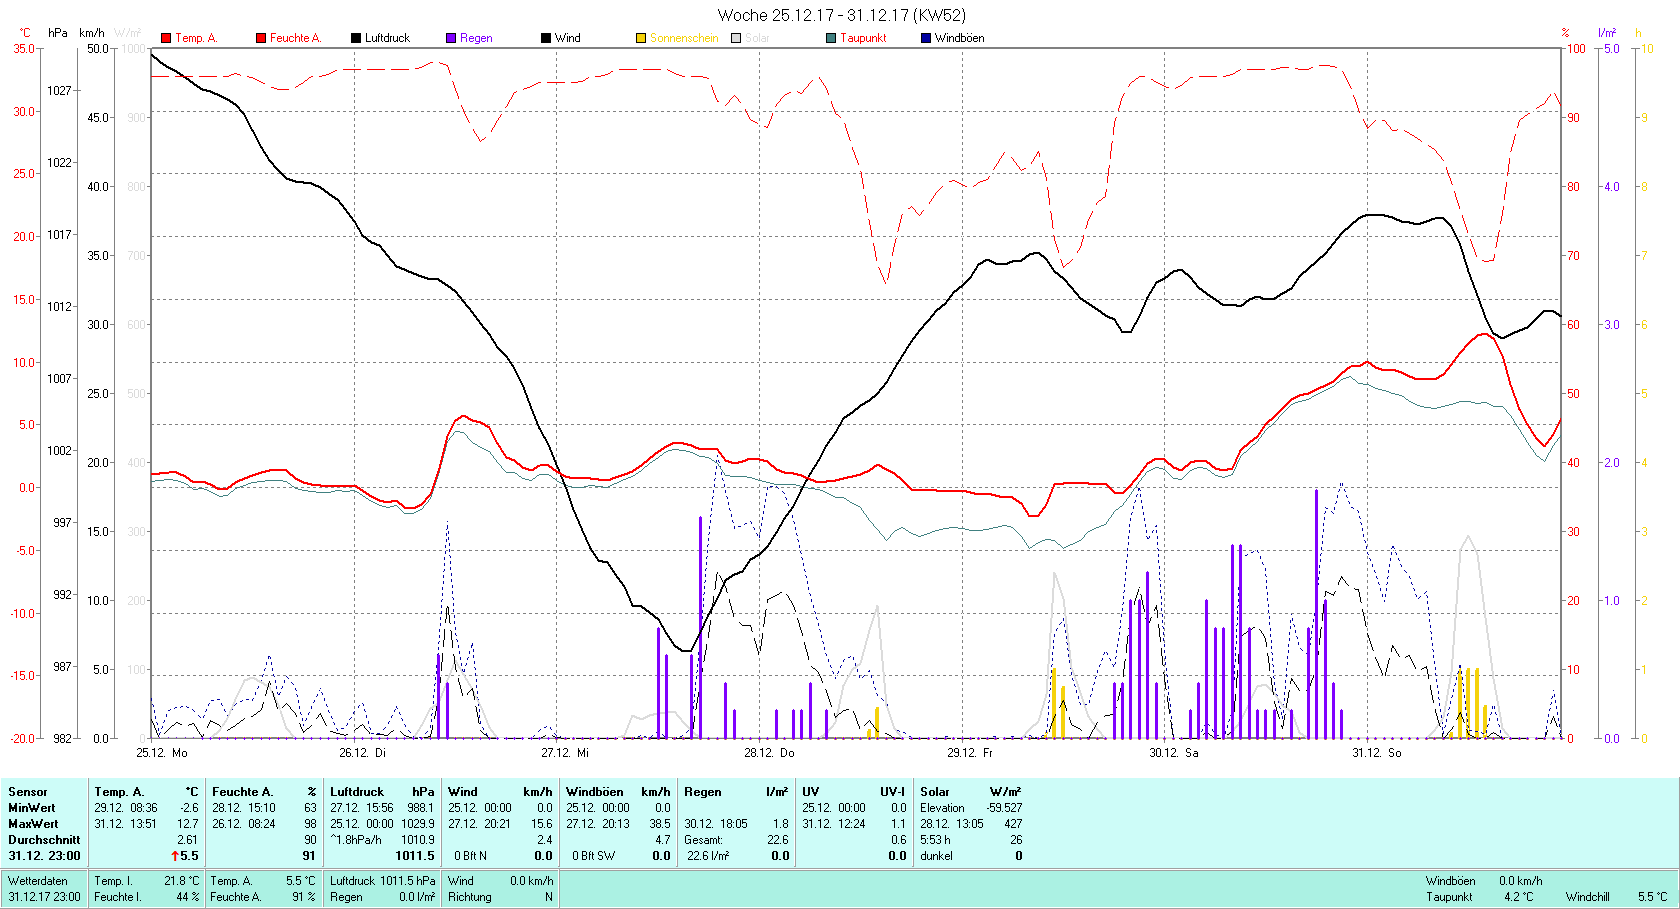Click the 'Windchill' label at bottom right
This screenshot has width=1680, height=909.
click(x=1588, y=897)
